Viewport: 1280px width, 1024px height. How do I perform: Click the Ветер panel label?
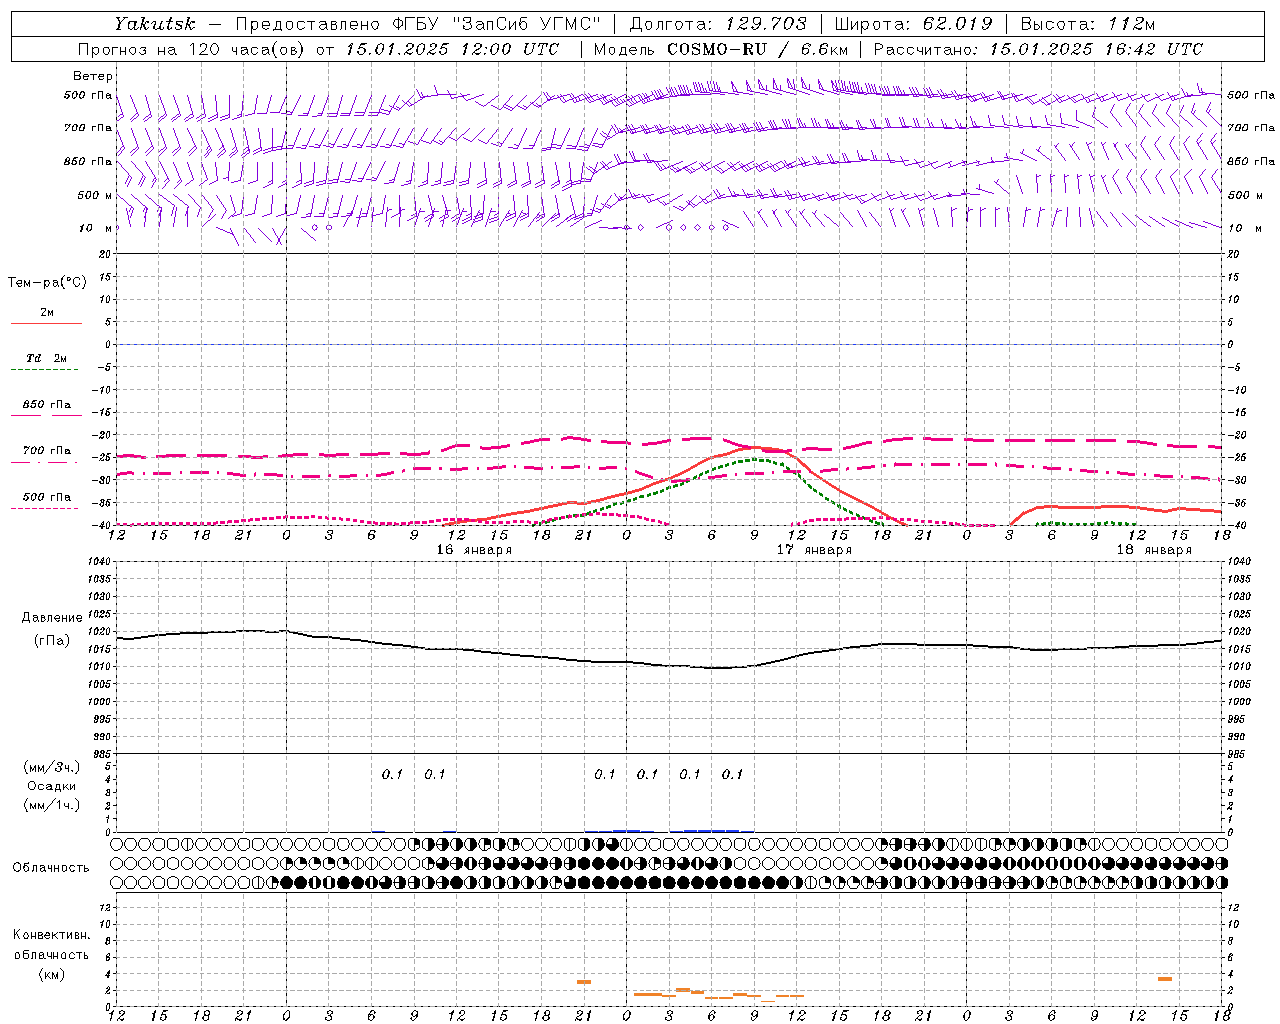click(x=93, y=76)
